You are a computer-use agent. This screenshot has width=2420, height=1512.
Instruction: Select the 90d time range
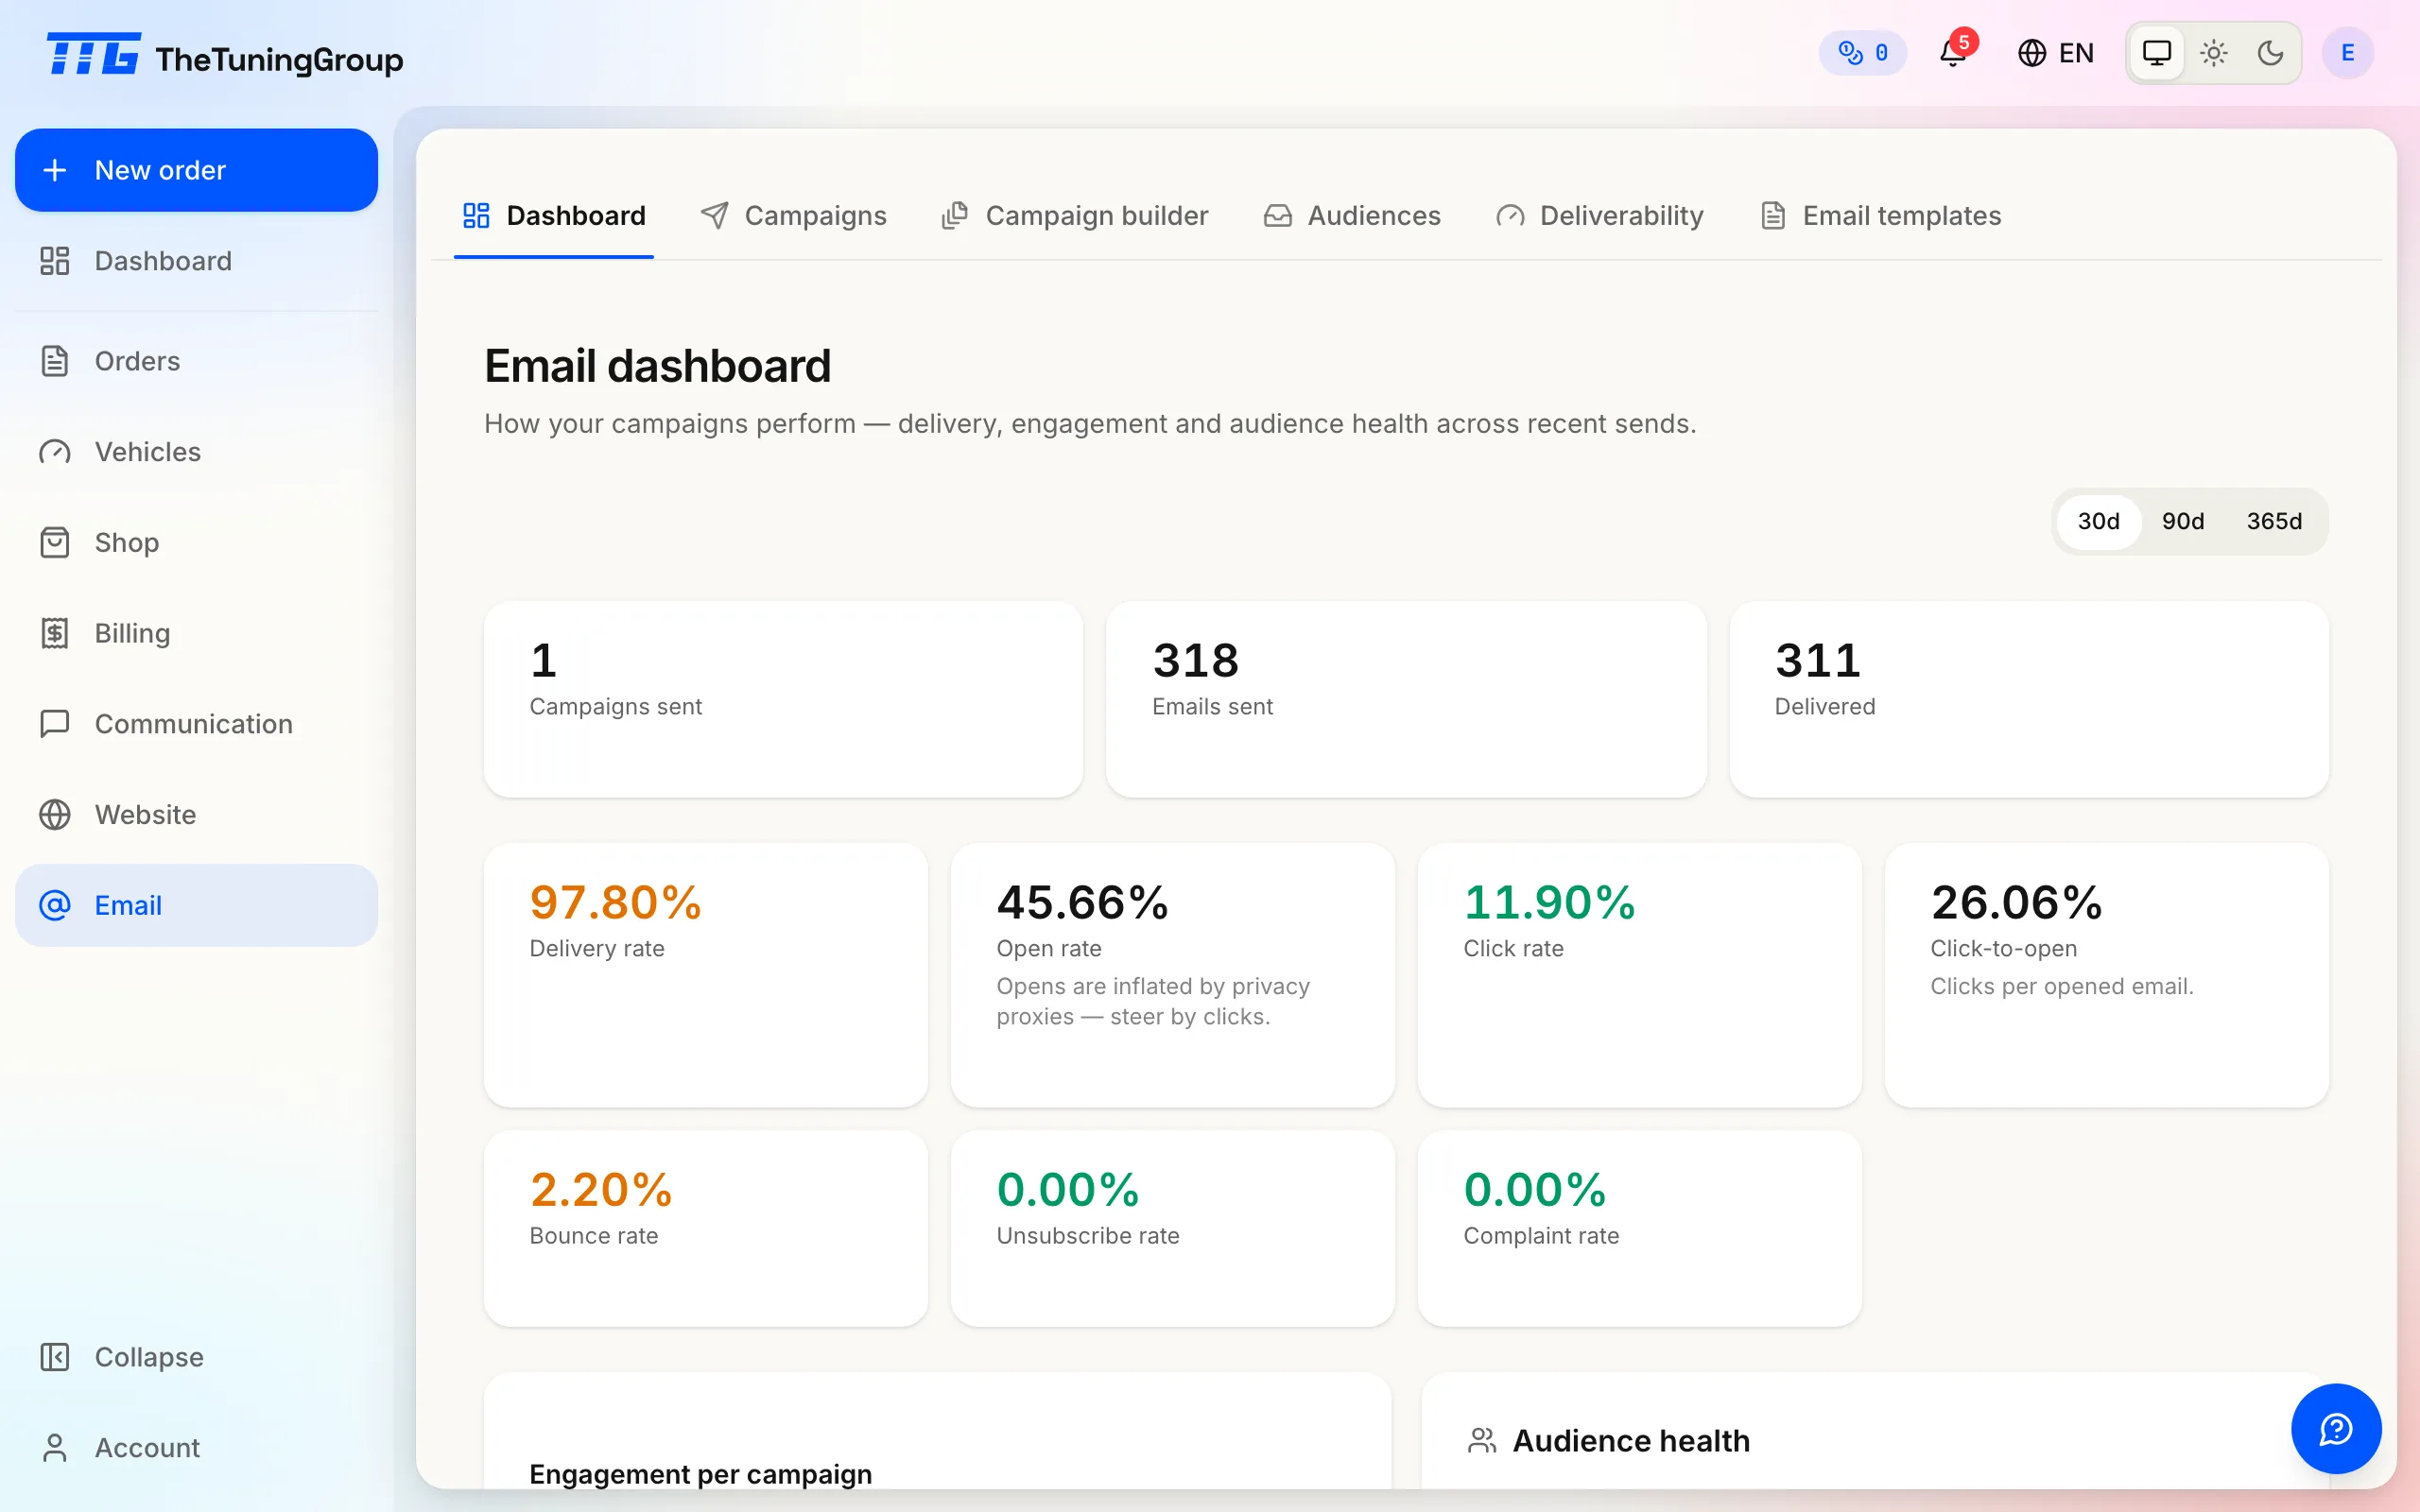(2183, 521)
